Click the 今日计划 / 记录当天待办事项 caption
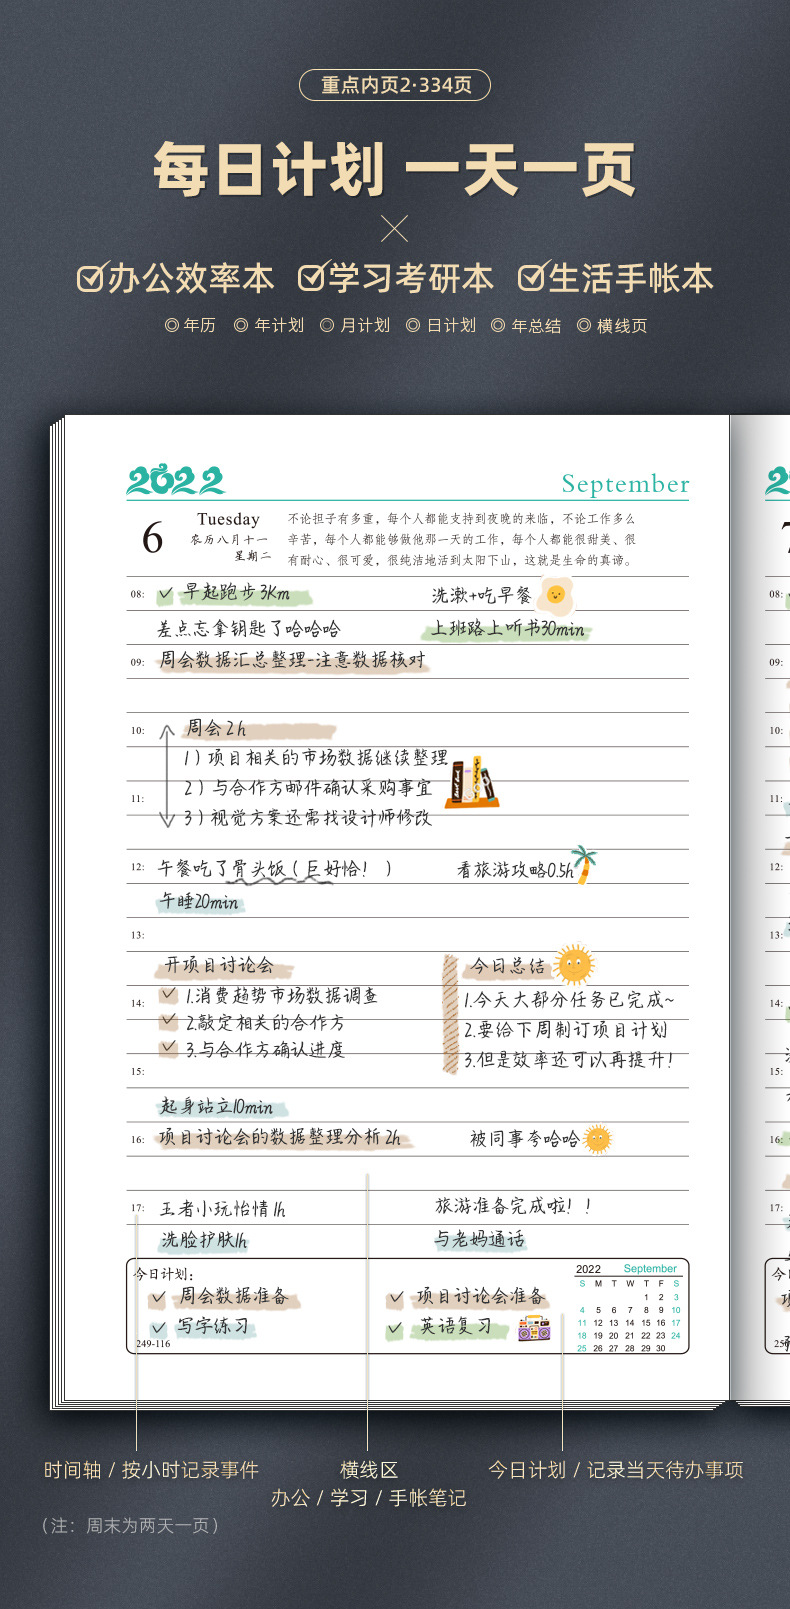Viewport: 790px width, 1609px height. pyautogui.click(x=616, y=1469)
